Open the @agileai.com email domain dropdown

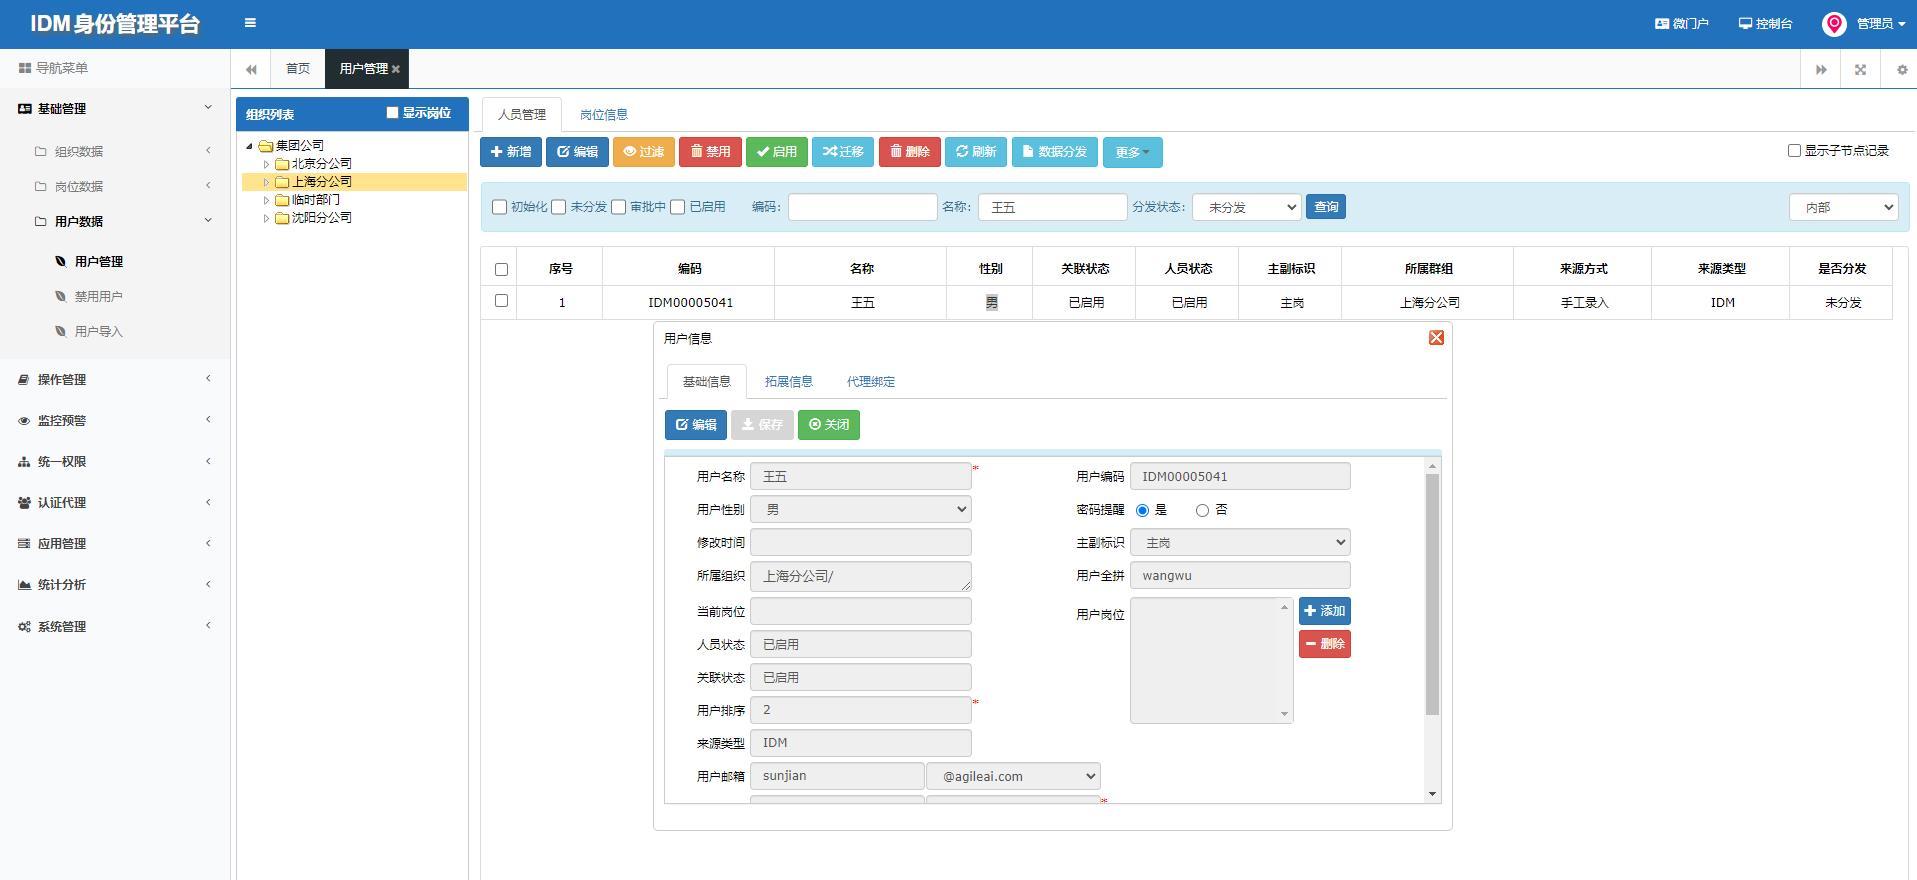click(1013, 776)
